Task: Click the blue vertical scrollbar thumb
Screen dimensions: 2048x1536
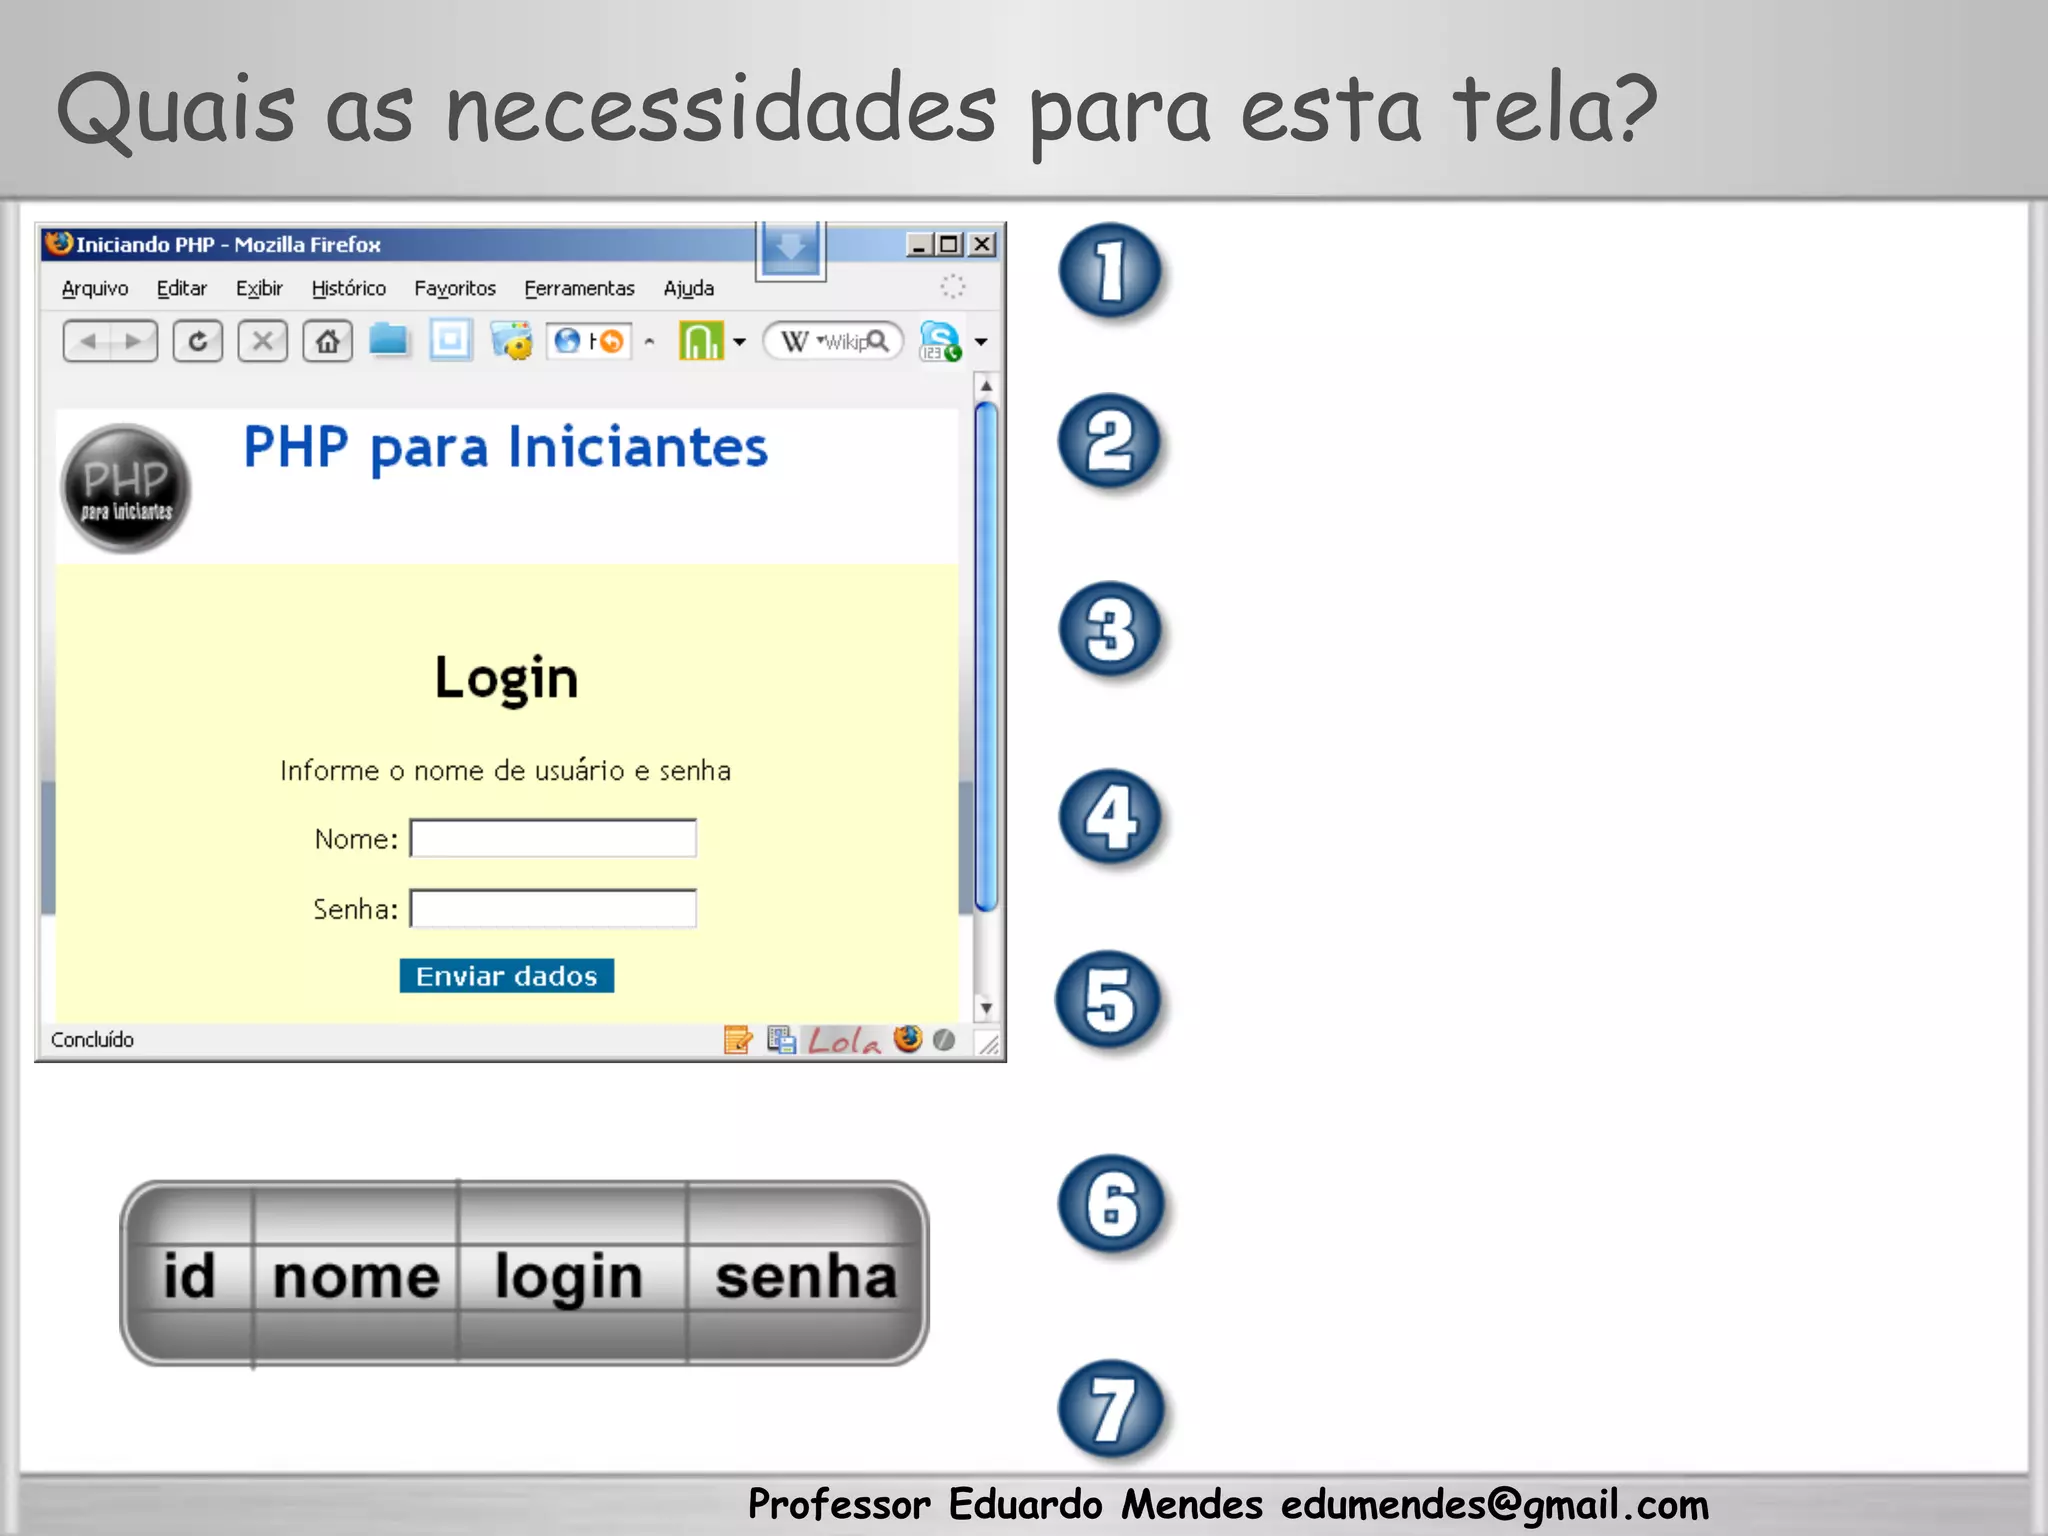Action: [x=986, y=656]
